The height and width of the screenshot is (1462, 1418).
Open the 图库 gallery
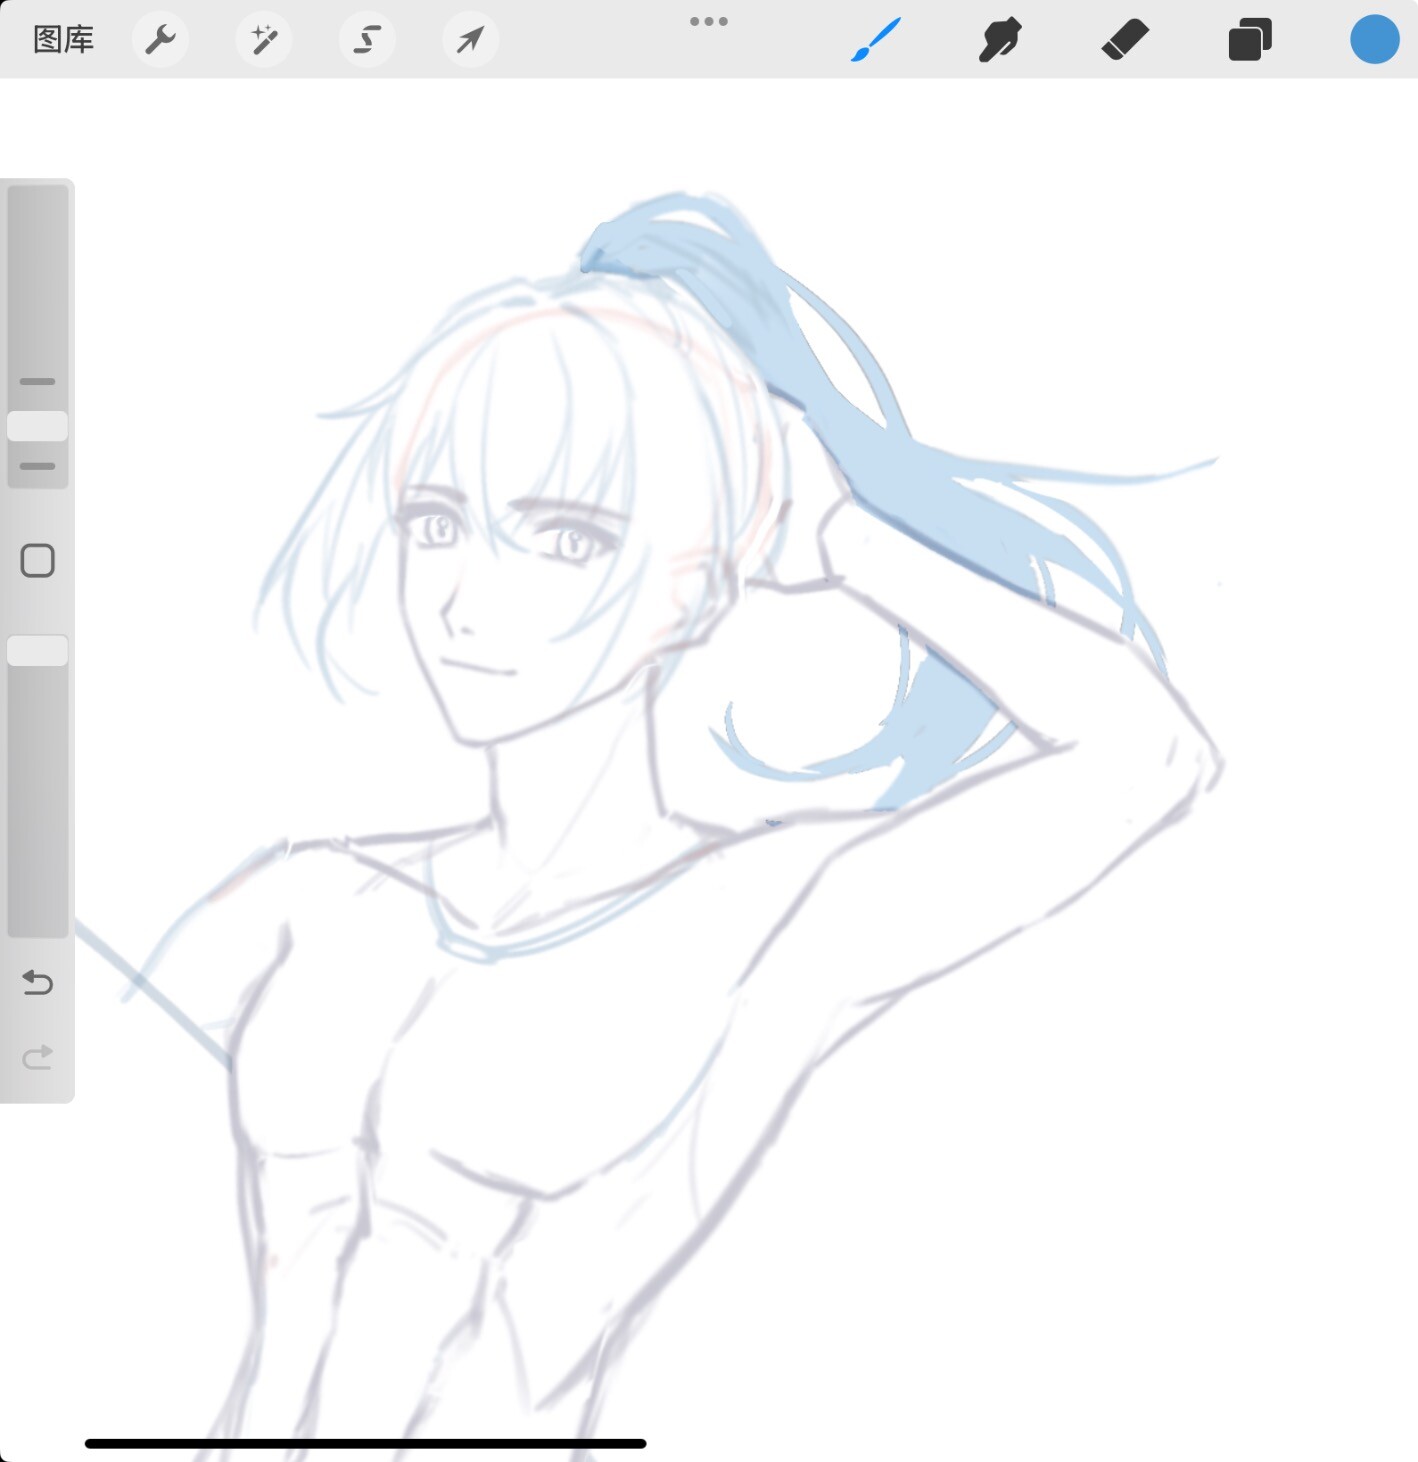[x=63, y=40]
